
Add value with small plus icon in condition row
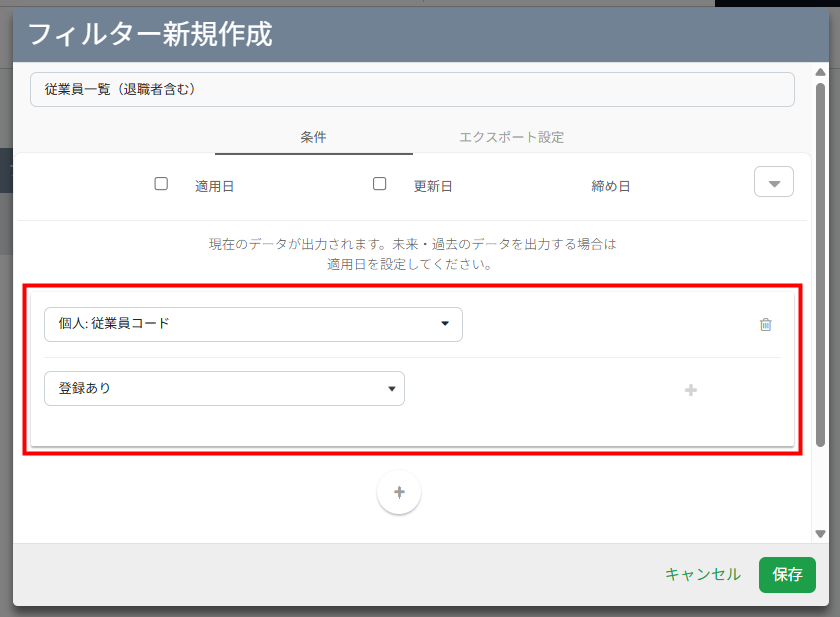[x=691, y=390]
